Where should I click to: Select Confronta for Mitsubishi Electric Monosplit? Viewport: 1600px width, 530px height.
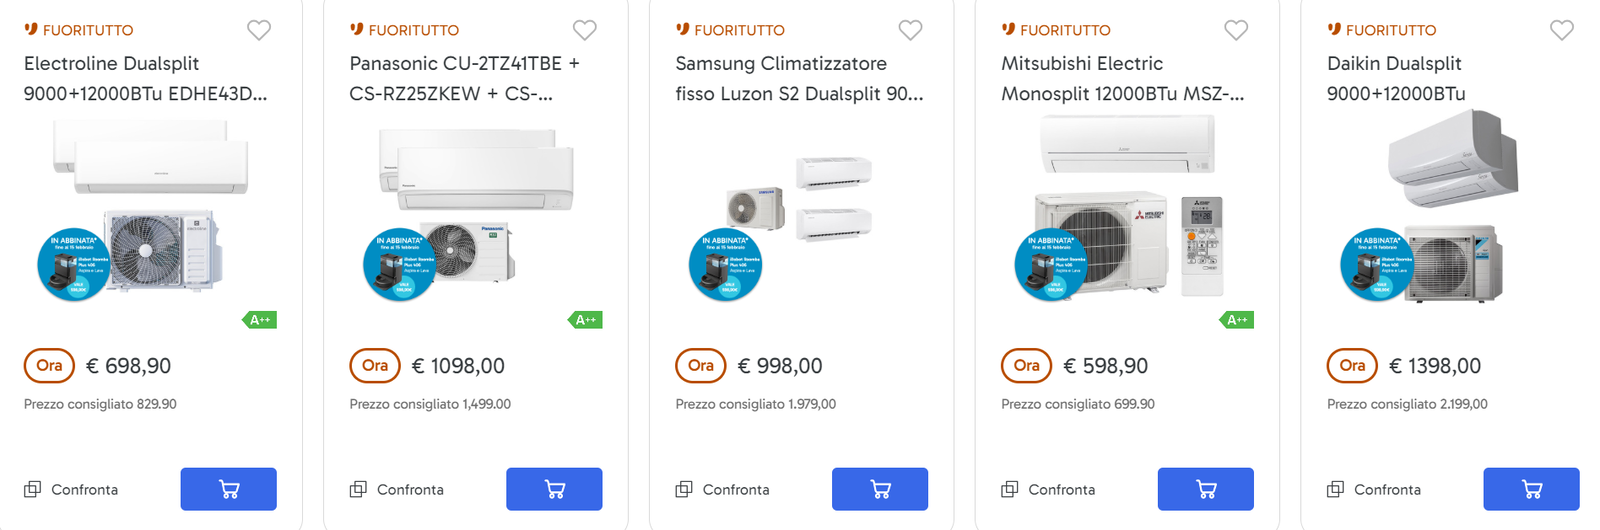(1010, 489)
